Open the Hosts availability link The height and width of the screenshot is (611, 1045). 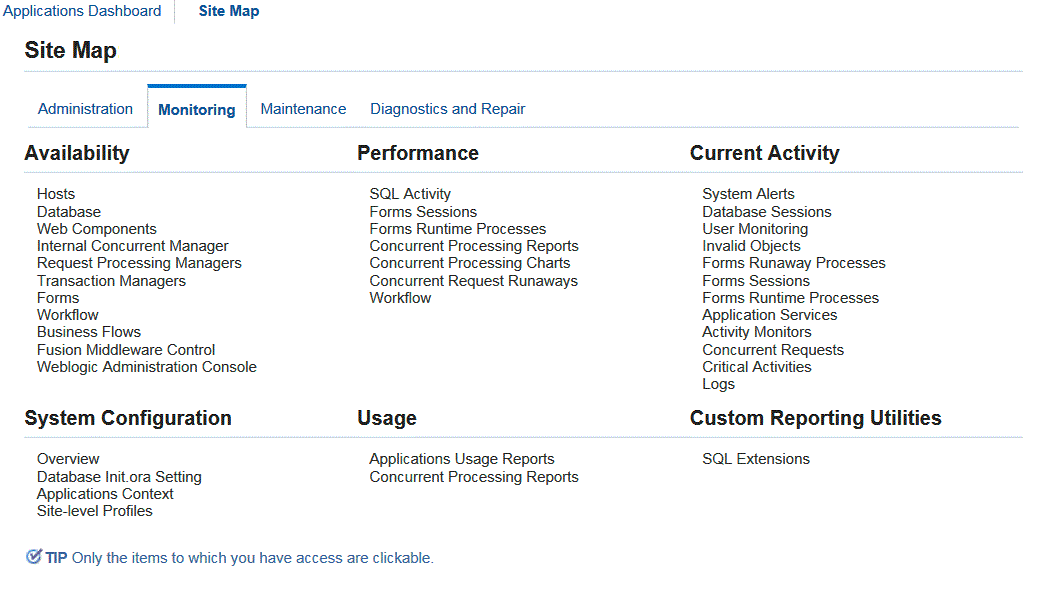tap(56, 194)
